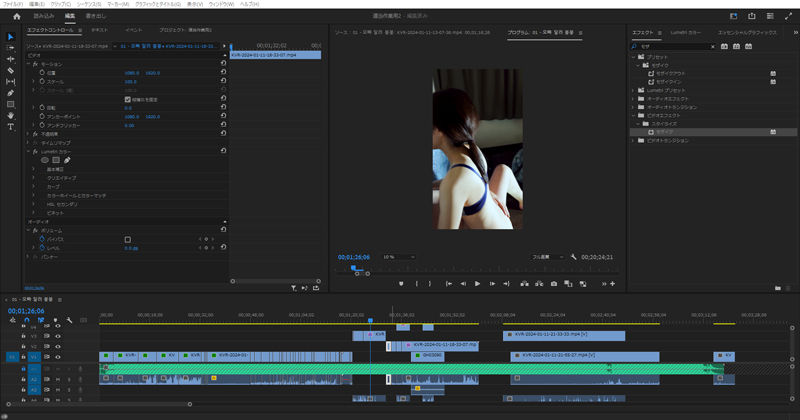Viewport: 800px width, 420px height.
Task: Draw a Lumetri pen mask icon
Action: [x=67, y=160]
